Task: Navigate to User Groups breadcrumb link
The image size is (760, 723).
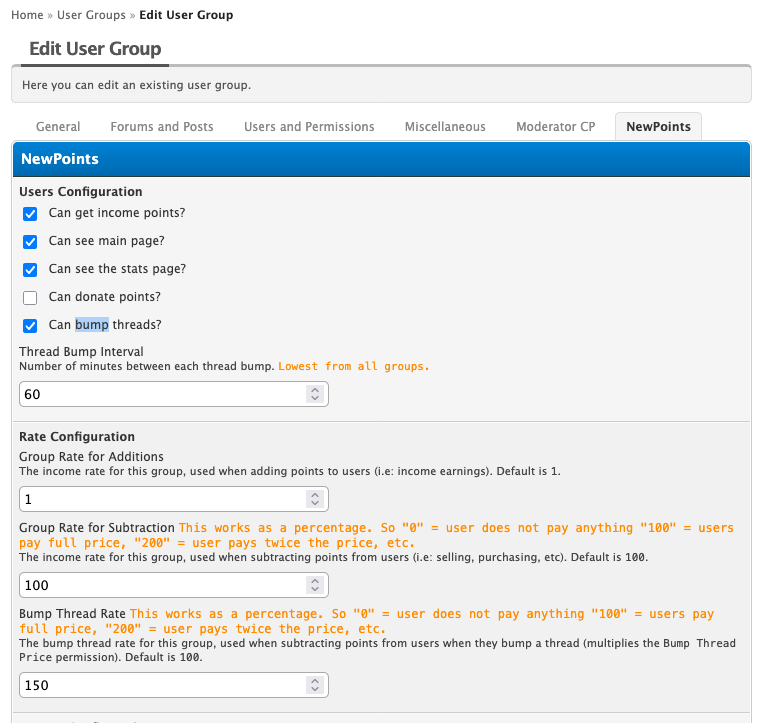Action: click(91, 15)
